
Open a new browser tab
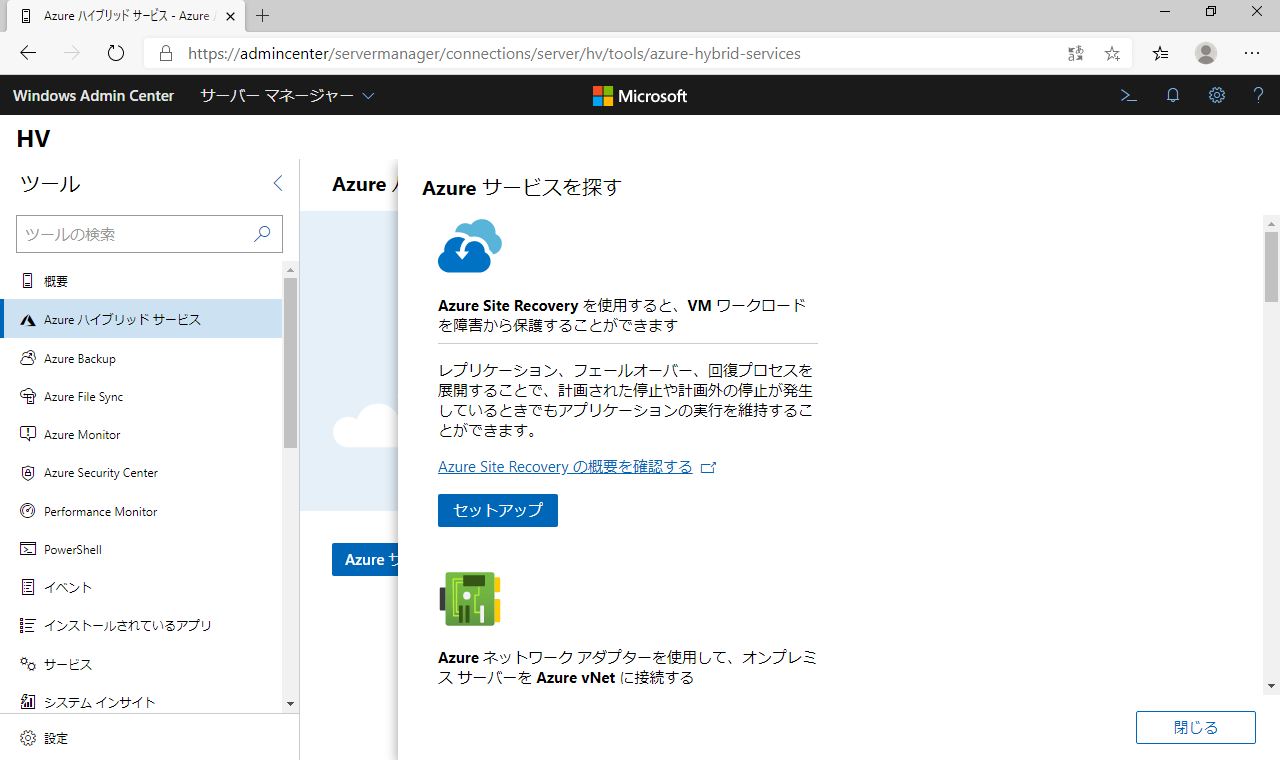(263, 16)
